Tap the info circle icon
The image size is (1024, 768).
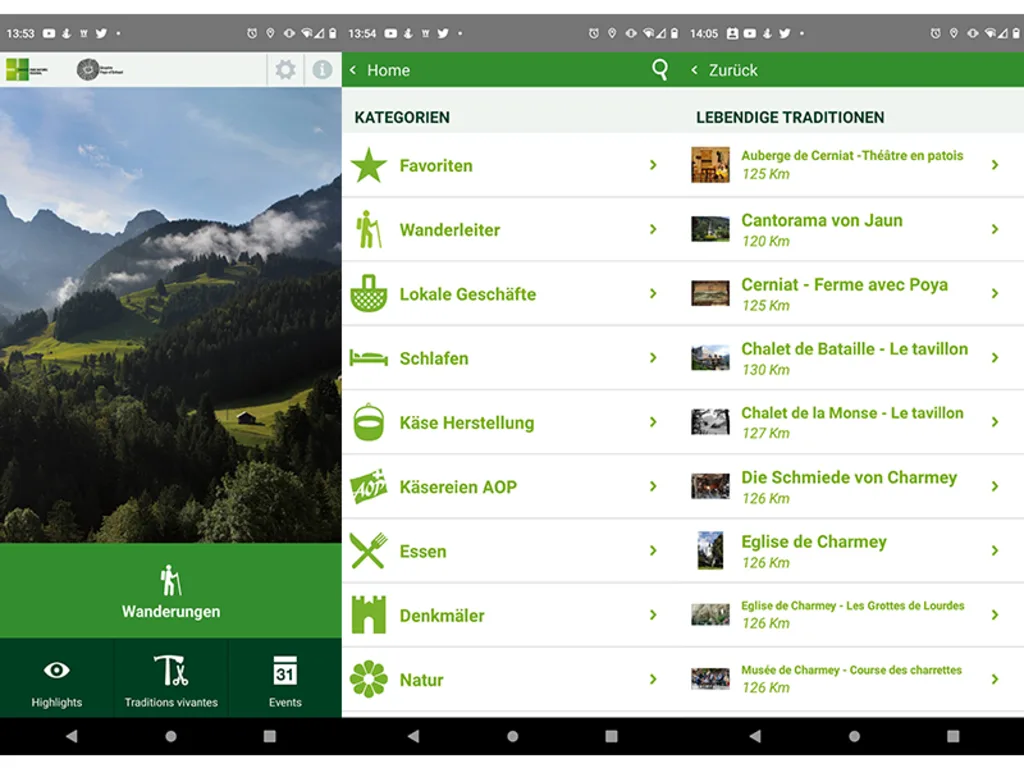[319, 70]
